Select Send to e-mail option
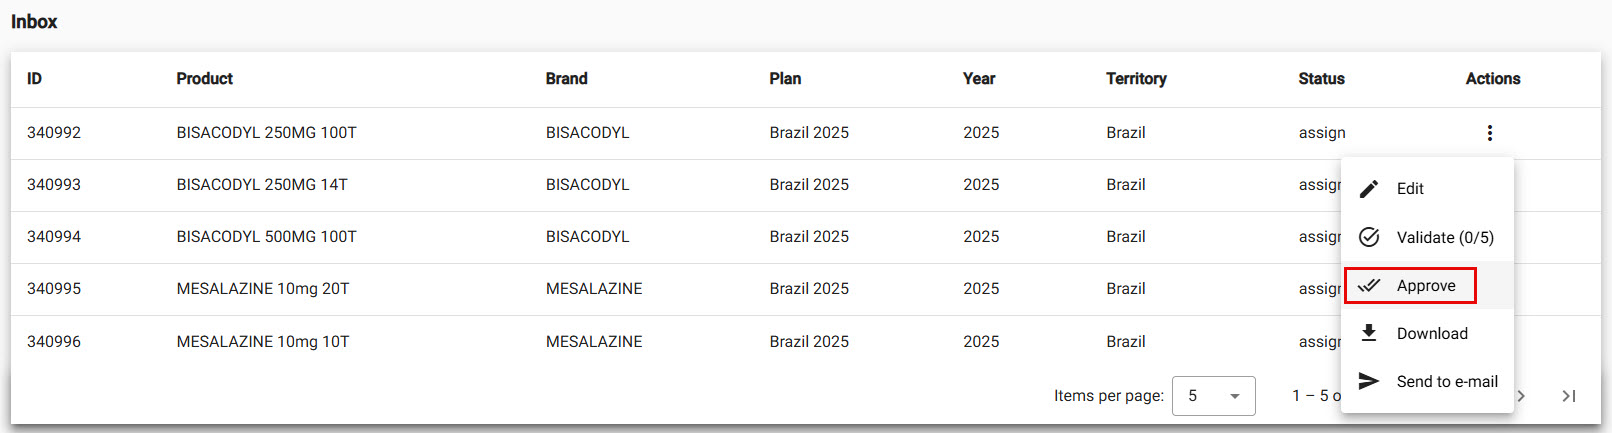 1447,382
